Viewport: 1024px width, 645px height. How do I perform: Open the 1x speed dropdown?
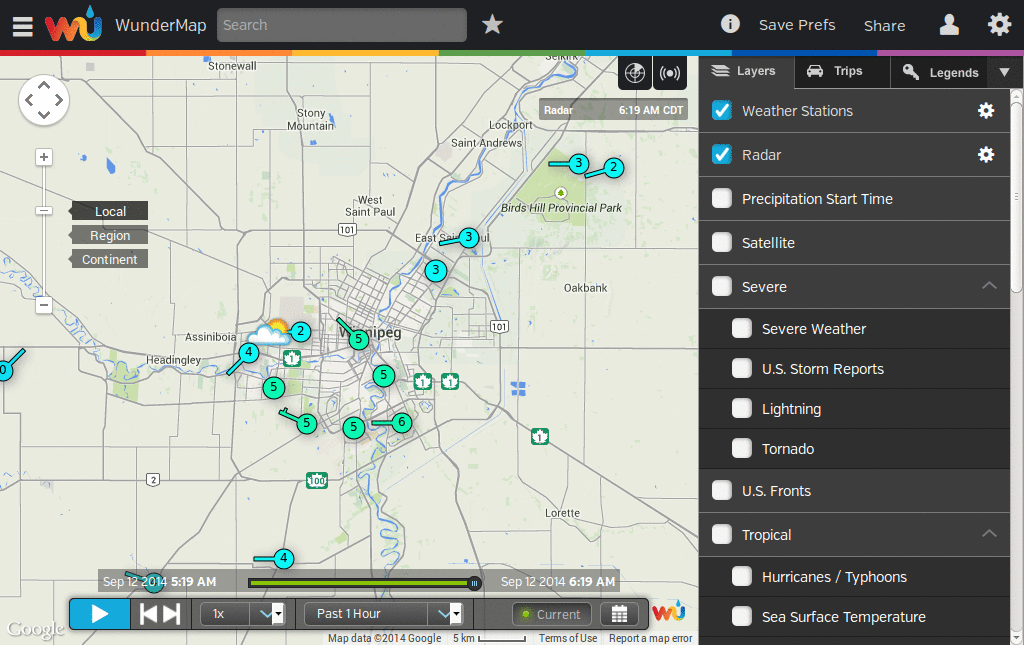[x=242, y=614]
